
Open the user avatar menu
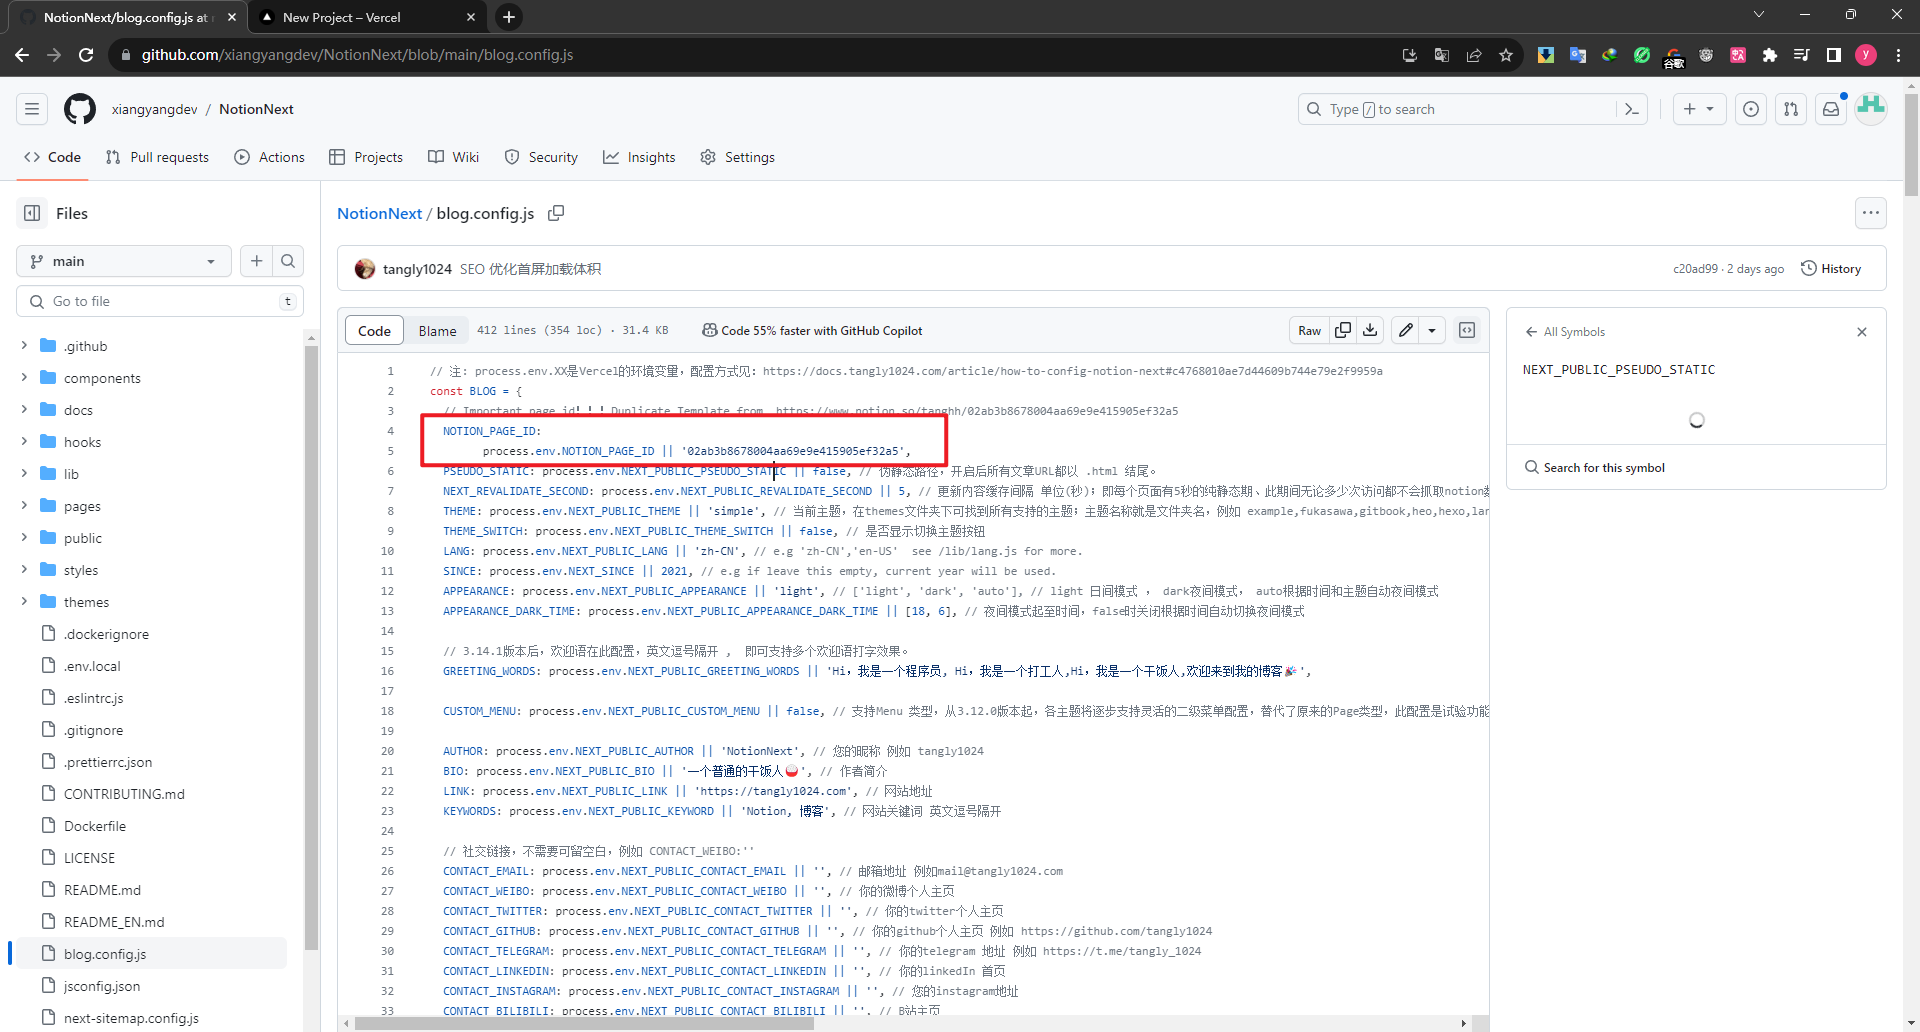pyautogui.click(x=1871, y=108)
